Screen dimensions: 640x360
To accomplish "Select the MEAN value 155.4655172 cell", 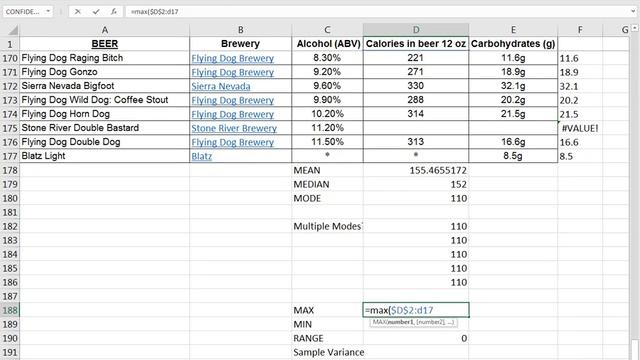I will point(416,170).
